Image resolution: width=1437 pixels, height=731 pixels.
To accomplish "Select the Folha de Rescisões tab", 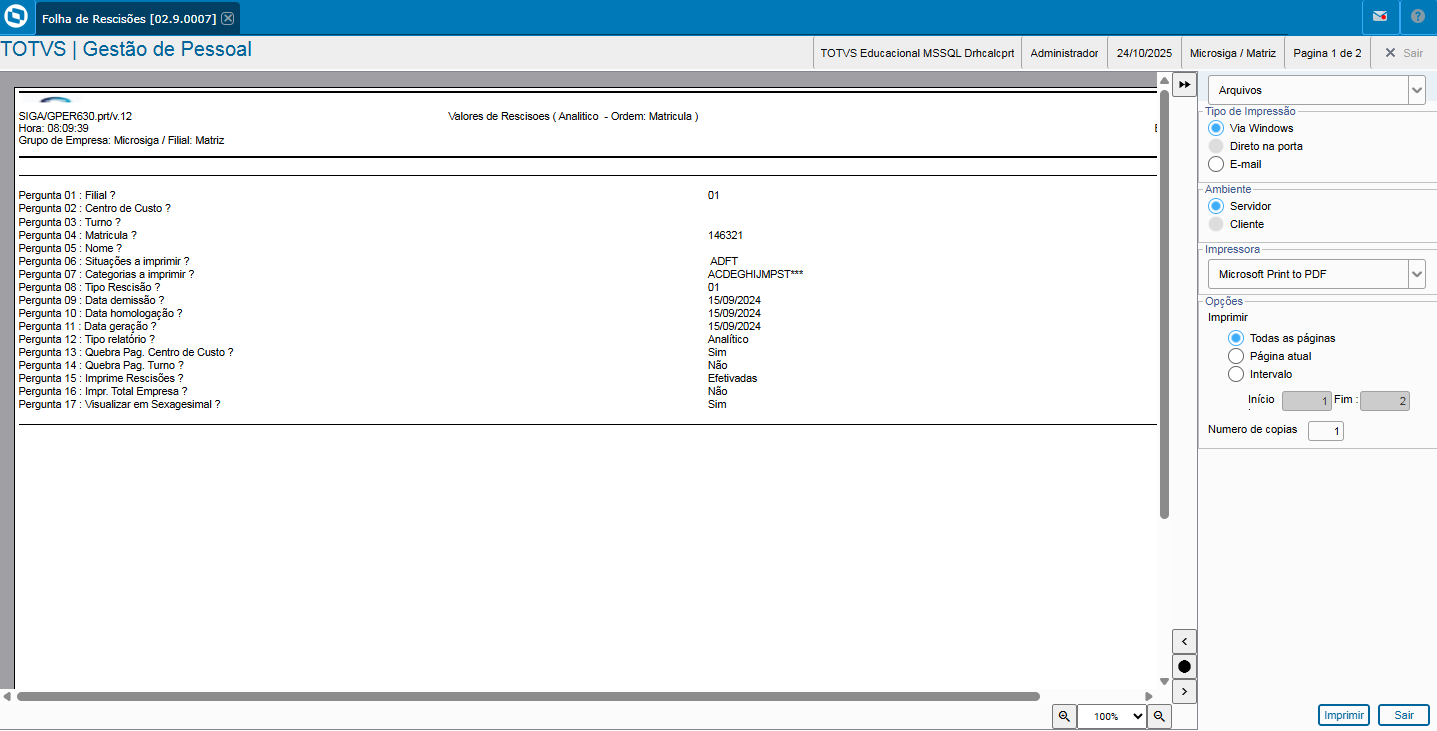I will coord(129,18).
